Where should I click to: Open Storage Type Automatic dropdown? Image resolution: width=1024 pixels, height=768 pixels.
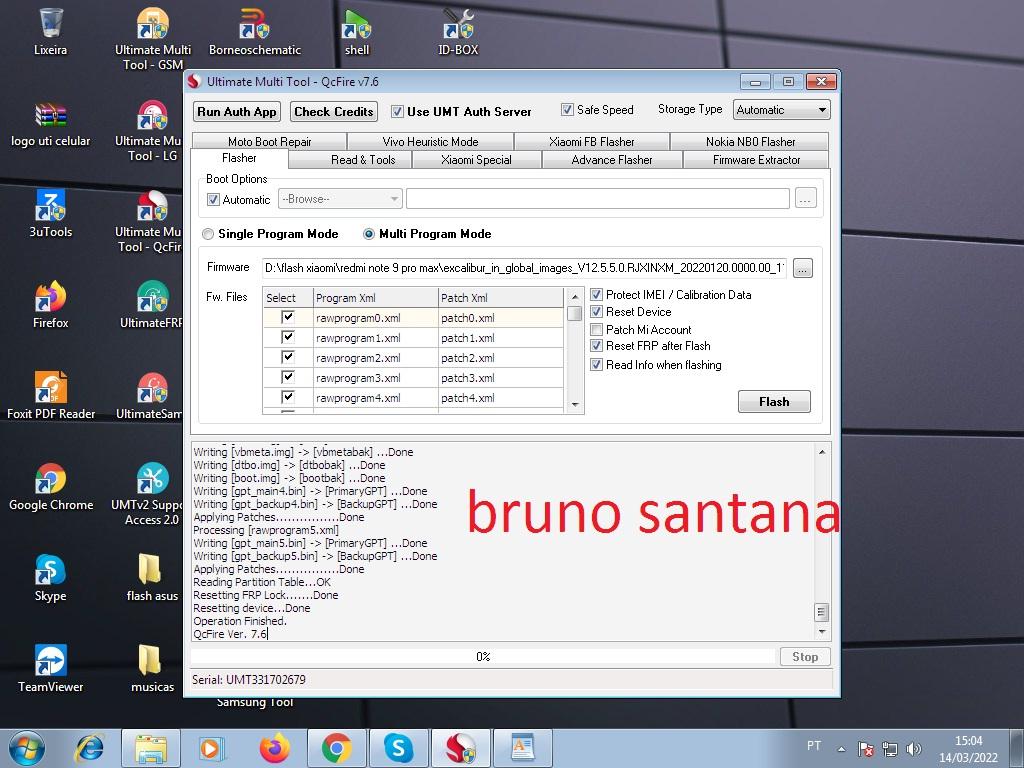[782, 110]
